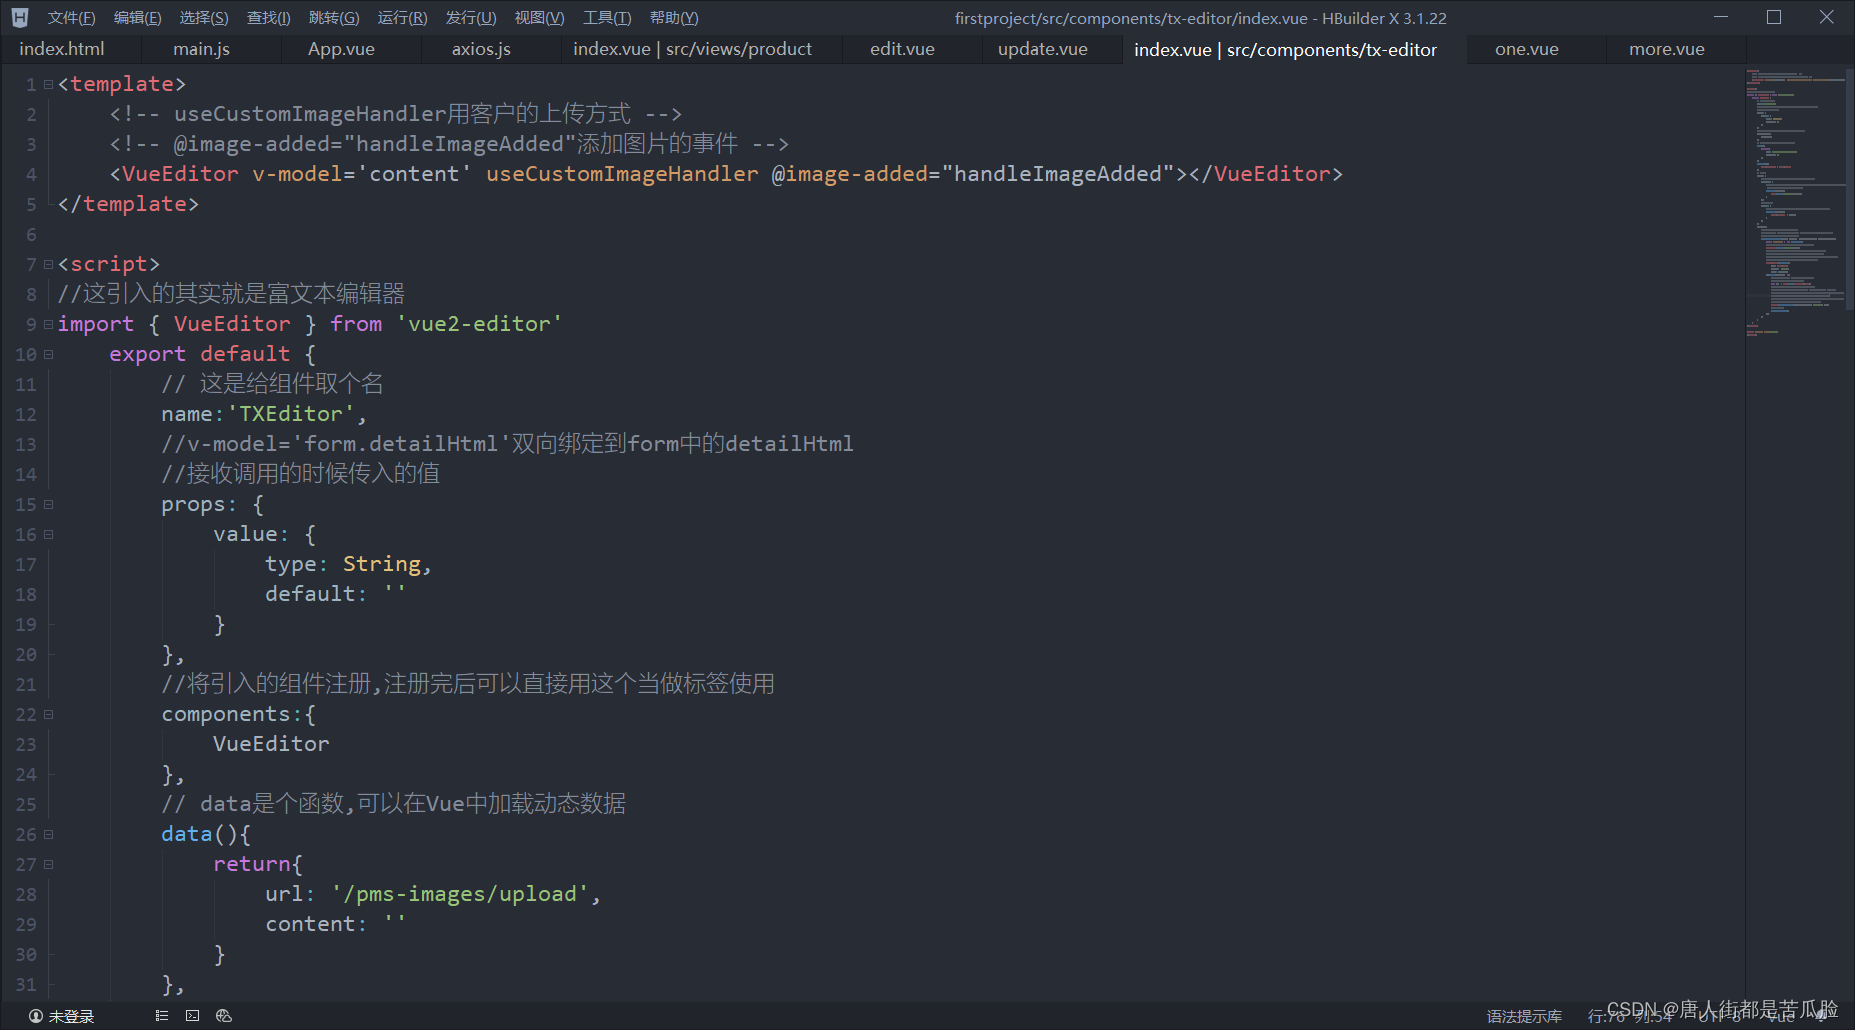Image resolution: width=1855 pixels, height=1030 pixels.
Task: Open the 工具(T) menu
Action: (x=607, y=18)
